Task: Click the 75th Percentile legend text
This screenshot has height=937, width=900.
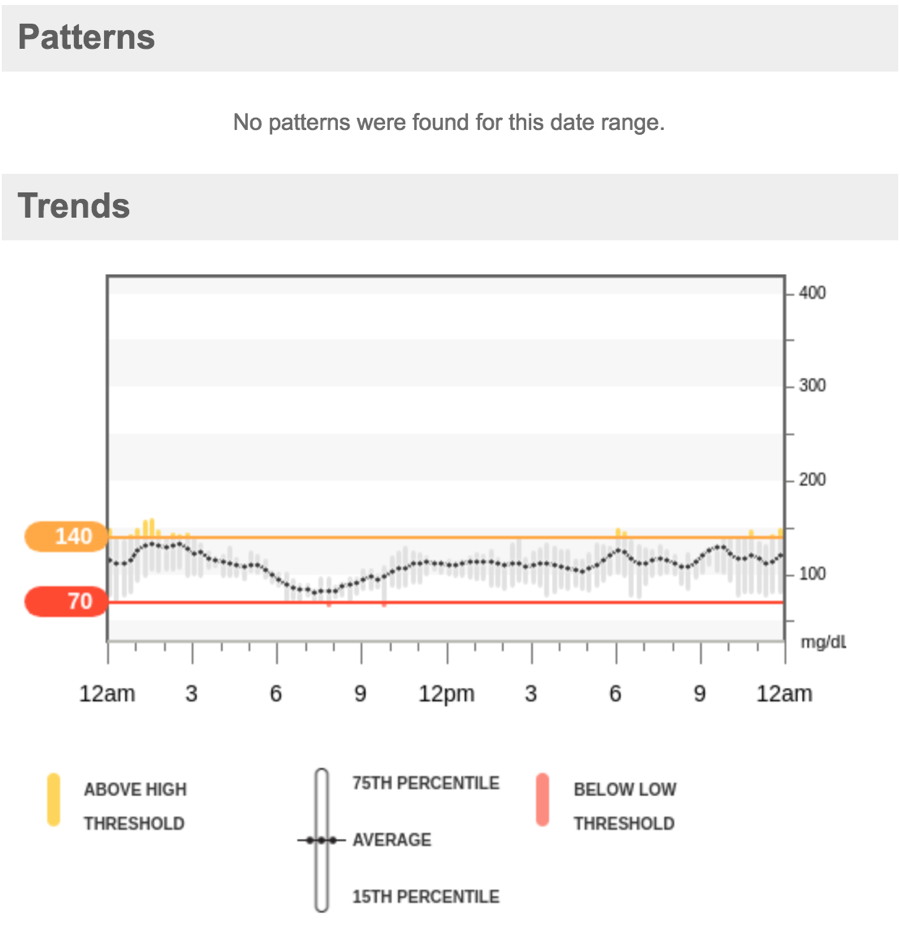Action: (425, 783)
